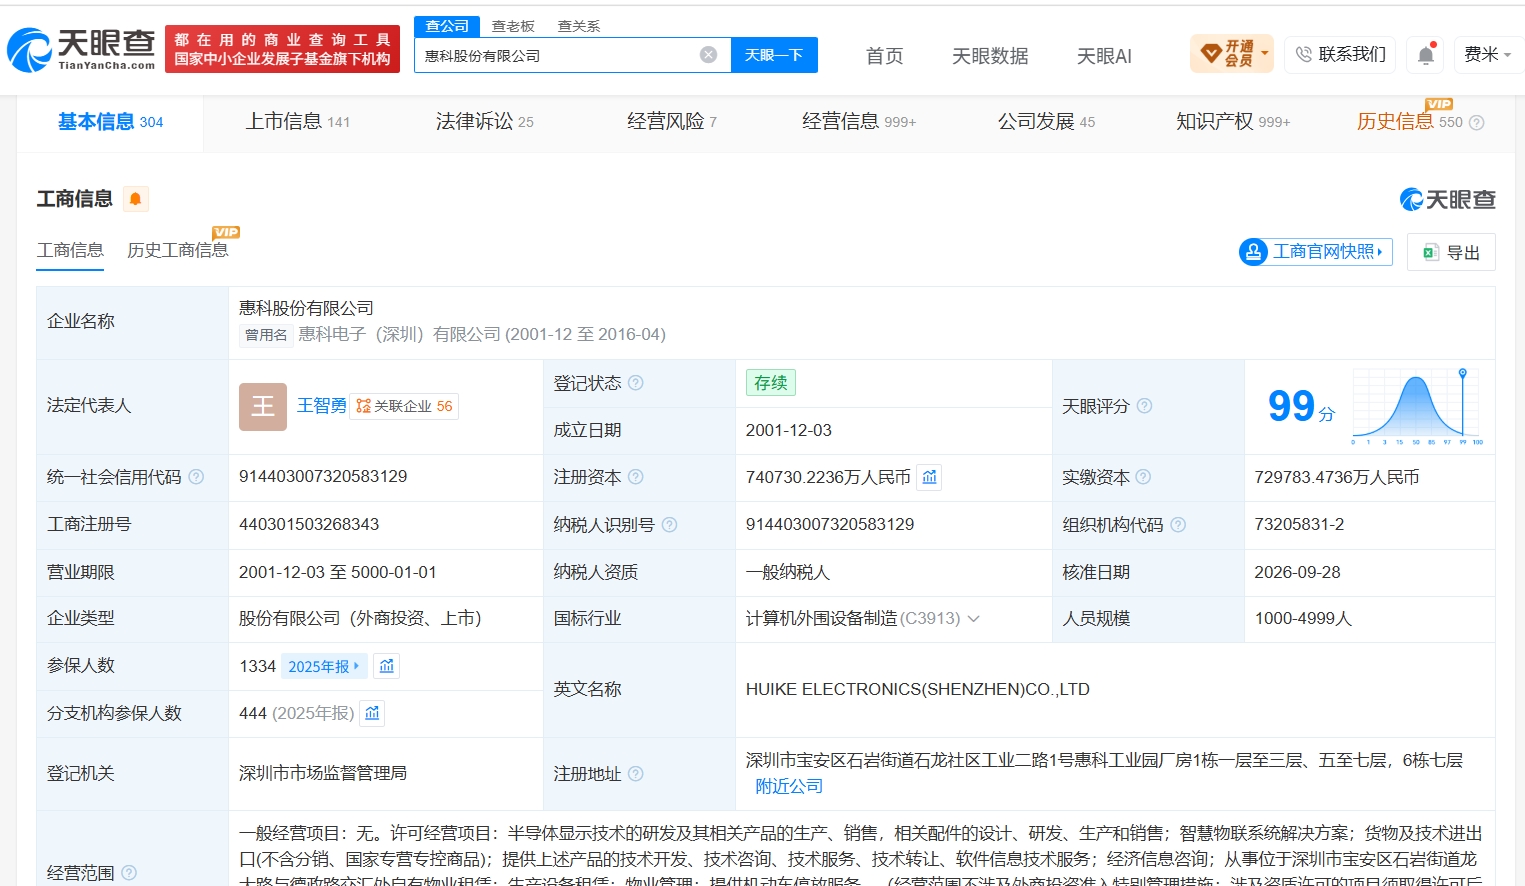Open 工商官网快照 snapshot
The width and height of the screenshot is (1525, 886).
[1315, 252]
